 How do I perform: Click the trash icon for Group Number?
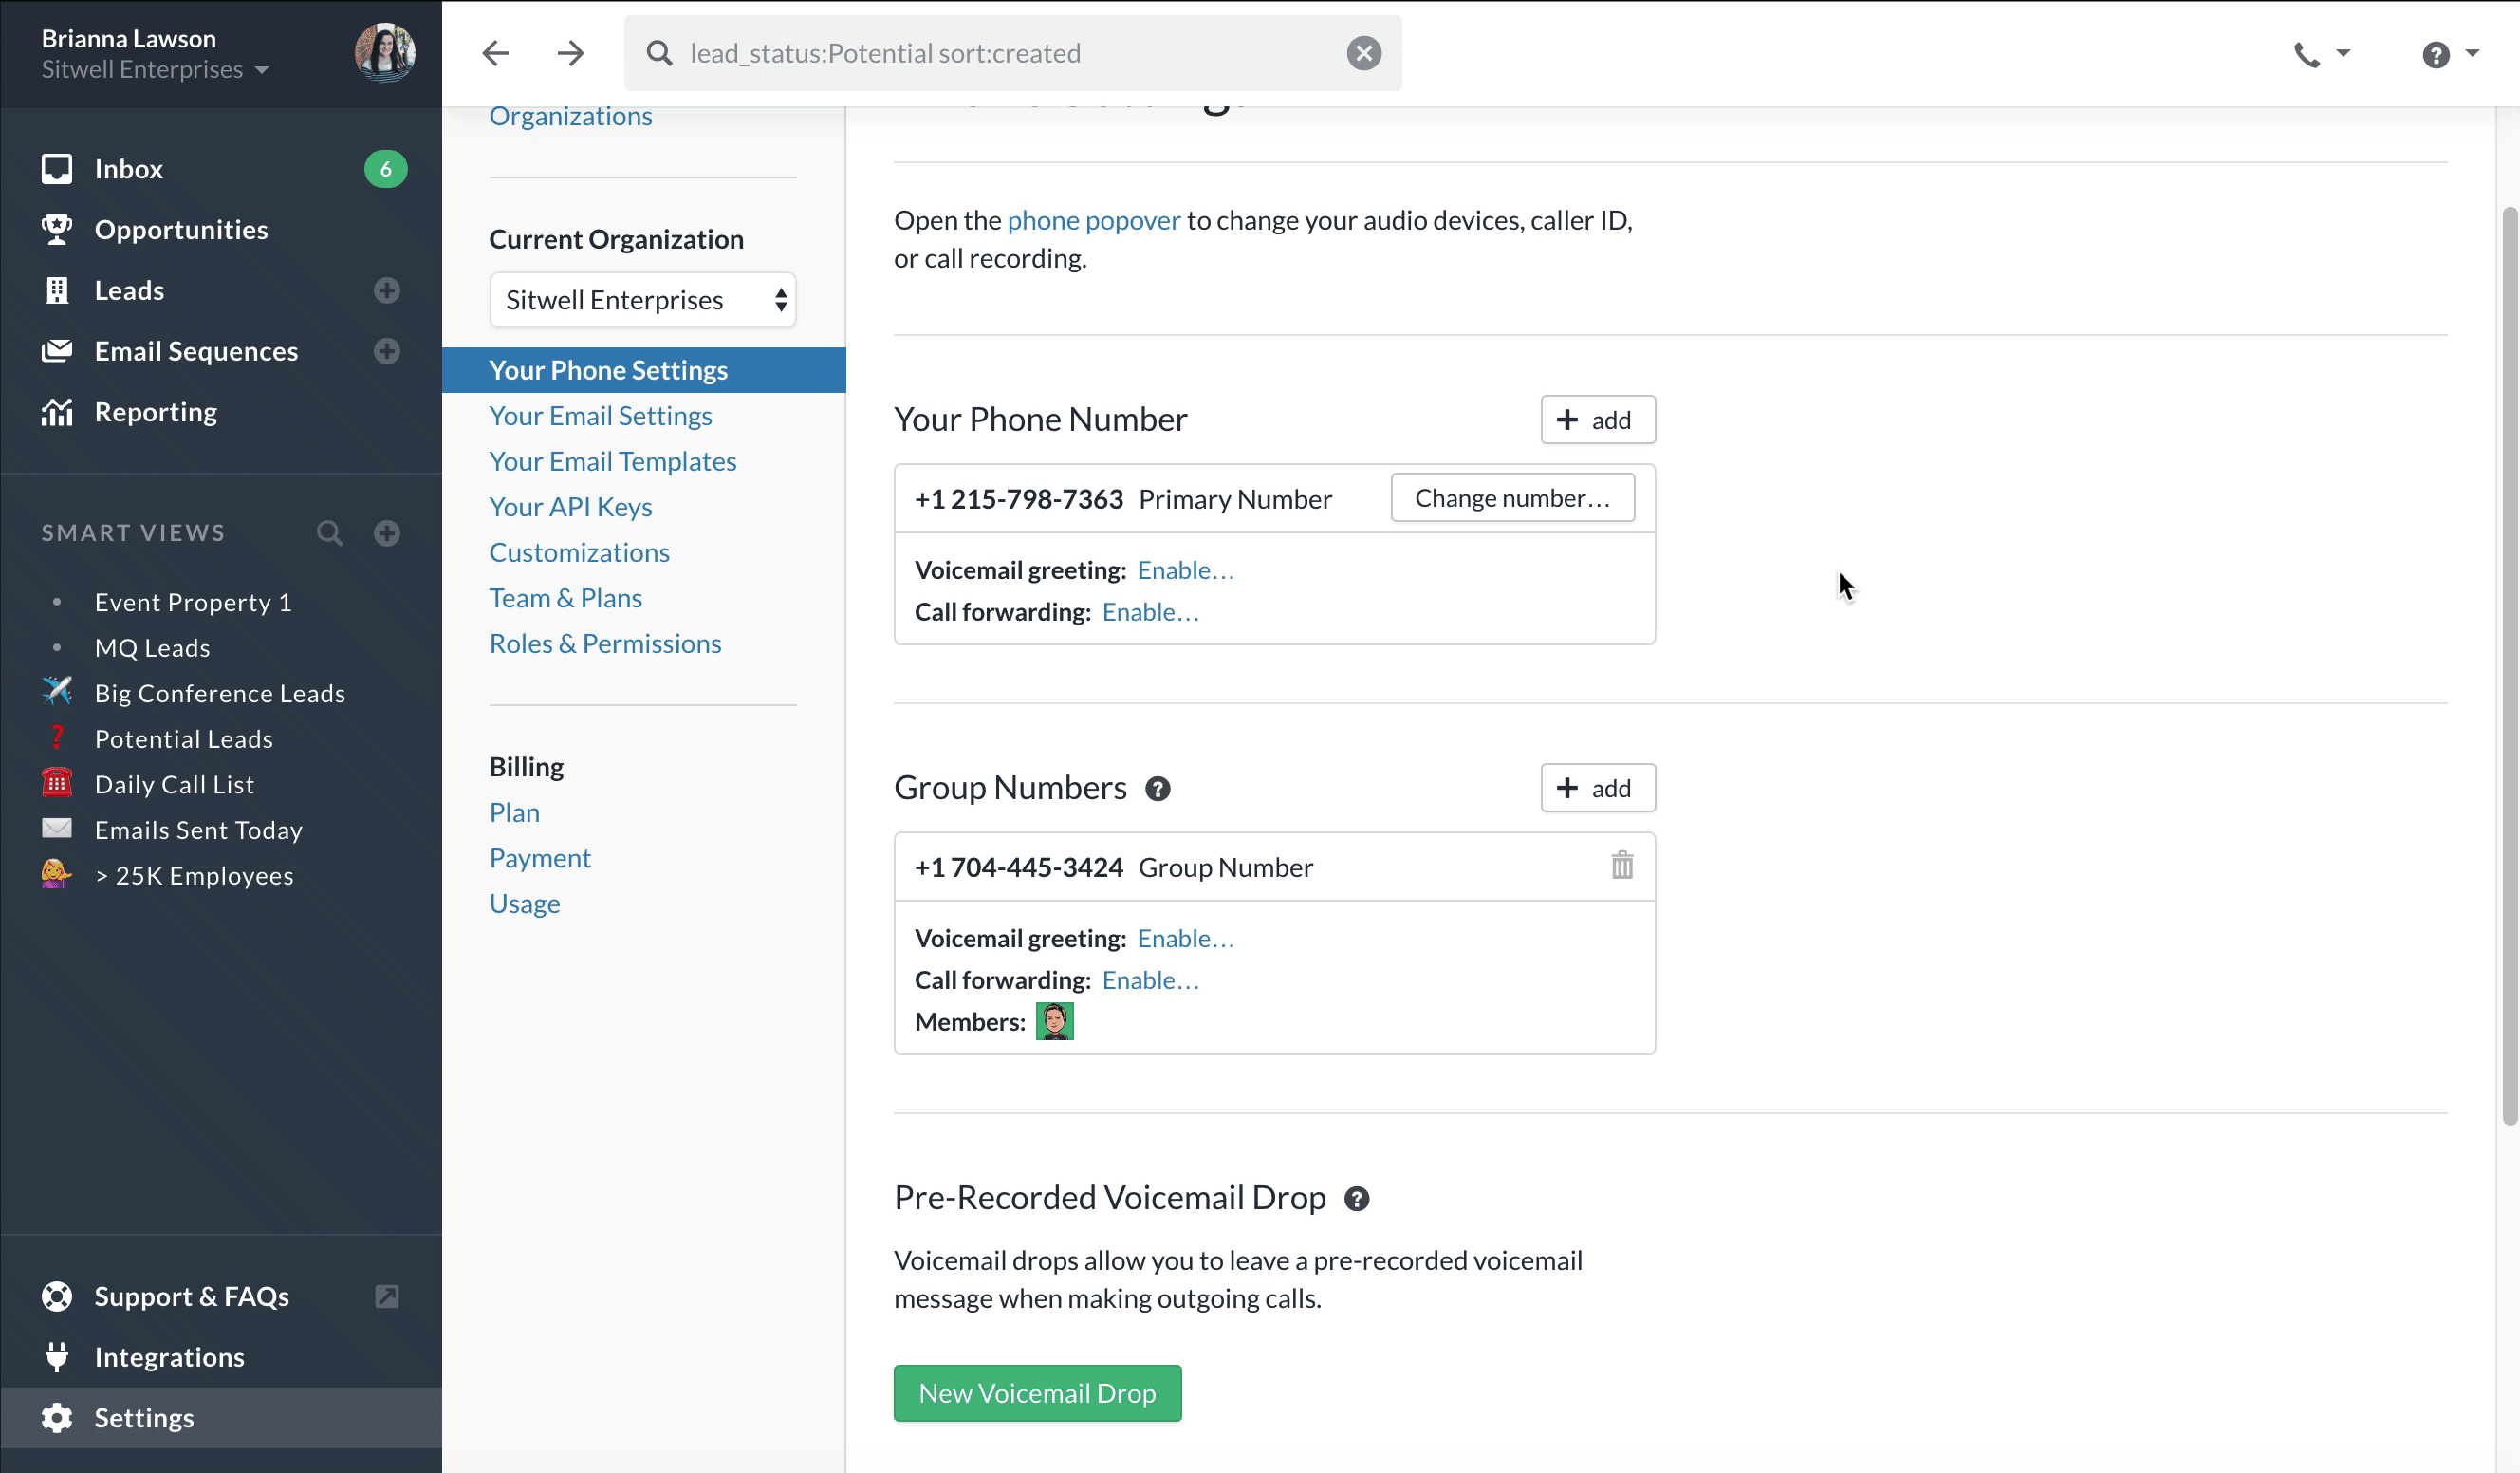pyautogui.click(x=1621, y=866)
